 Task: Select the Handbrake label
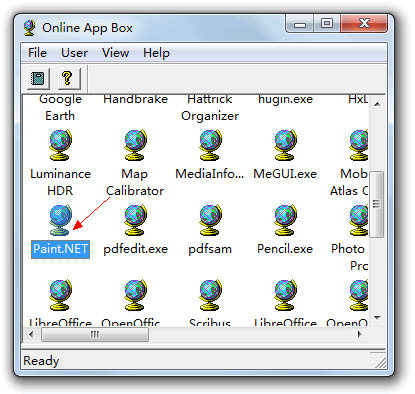click(x=135, y=99)
